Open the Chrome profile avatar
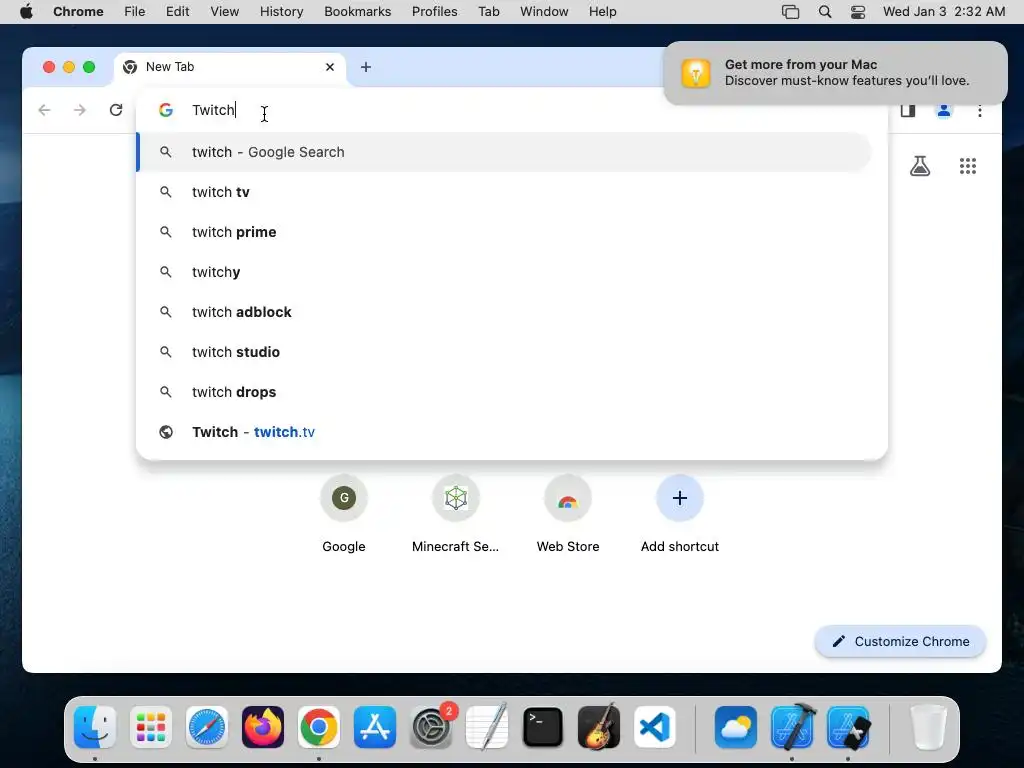This screenshot has width=1024, height=768. pyautogui.click(x=944, y=110)
